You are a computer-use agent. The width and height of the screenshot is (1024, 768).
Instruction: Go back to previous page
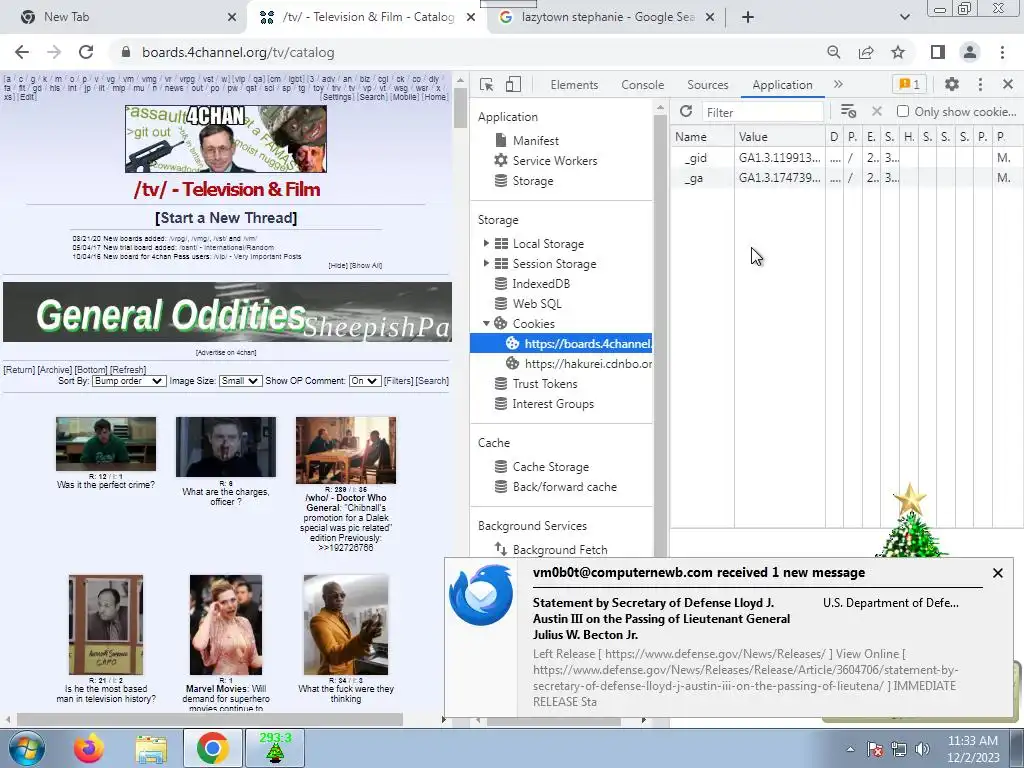pyautogui.click(x=22, y=52)
